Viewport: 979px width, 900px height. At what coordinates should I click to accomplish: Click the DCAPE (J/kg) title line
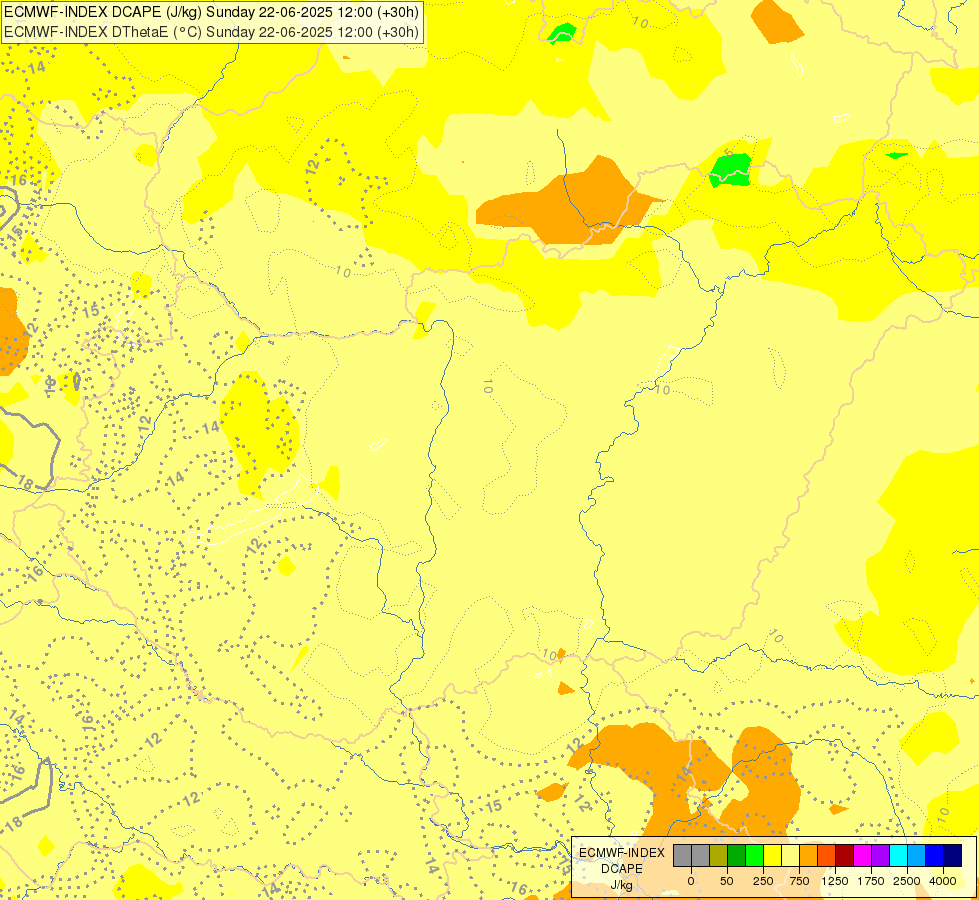pos(212,12)
